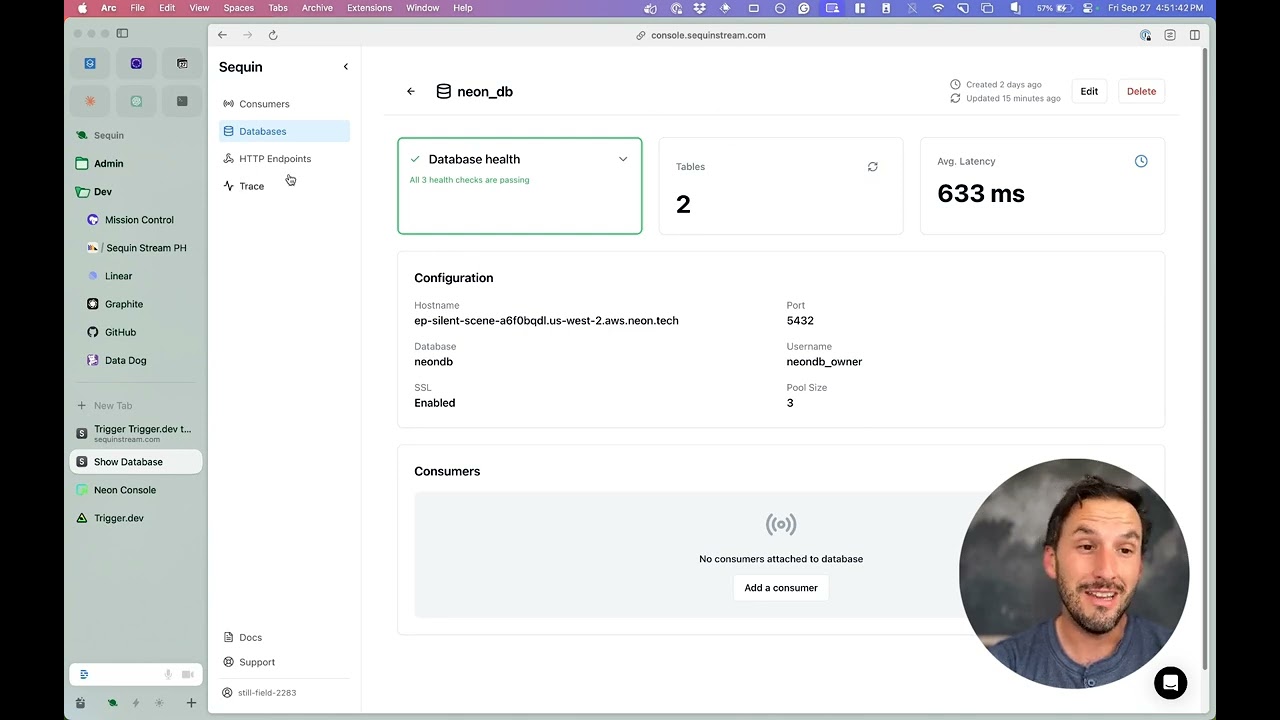Image resolution: width=1280 pixels, height=720 pixels.
Task: Open the Arc archive box icon at the sidebar bottom
Action: (x=81, y=703)
